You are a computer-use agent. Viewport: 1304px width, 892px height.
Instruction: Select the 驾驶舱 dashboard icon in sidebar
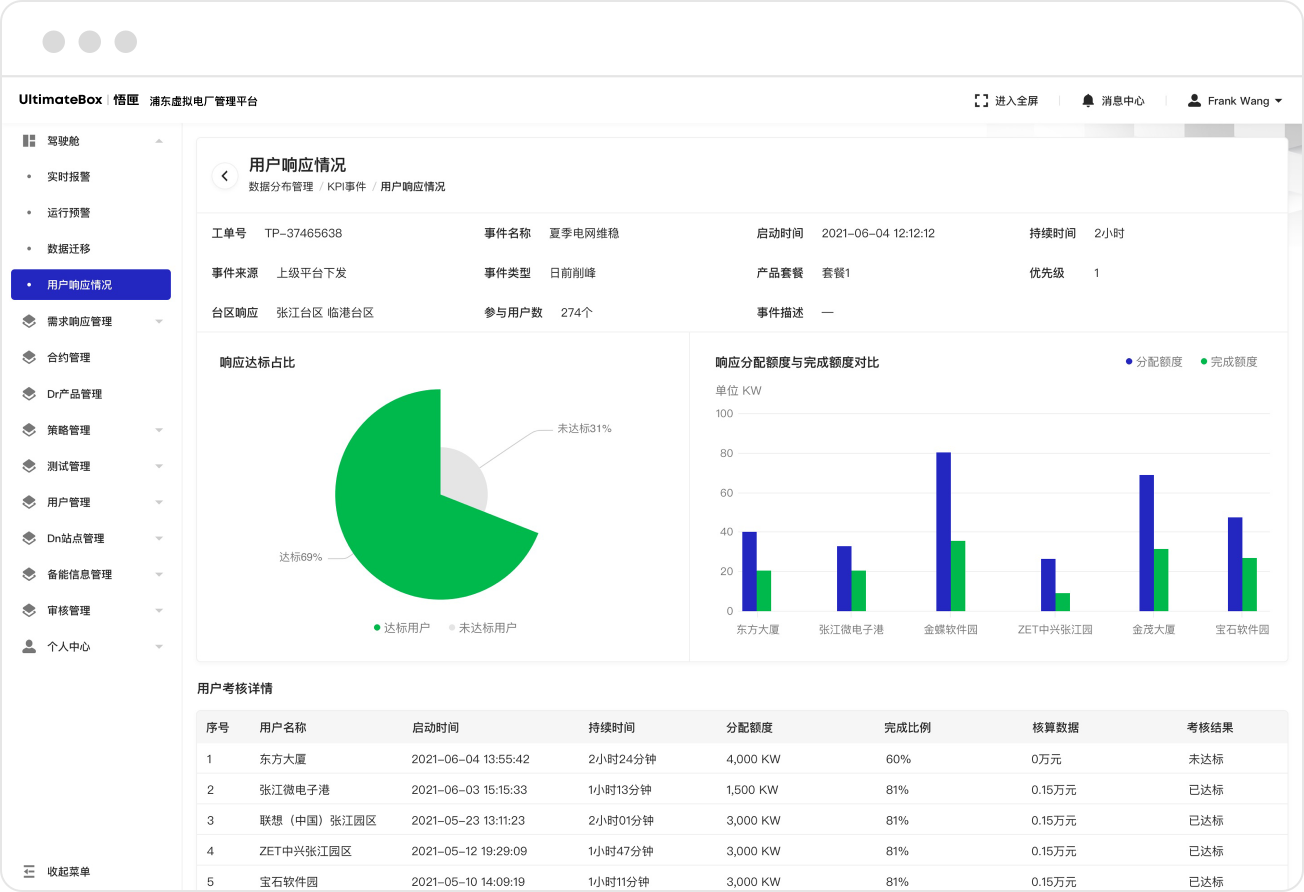tap(28, 140)
